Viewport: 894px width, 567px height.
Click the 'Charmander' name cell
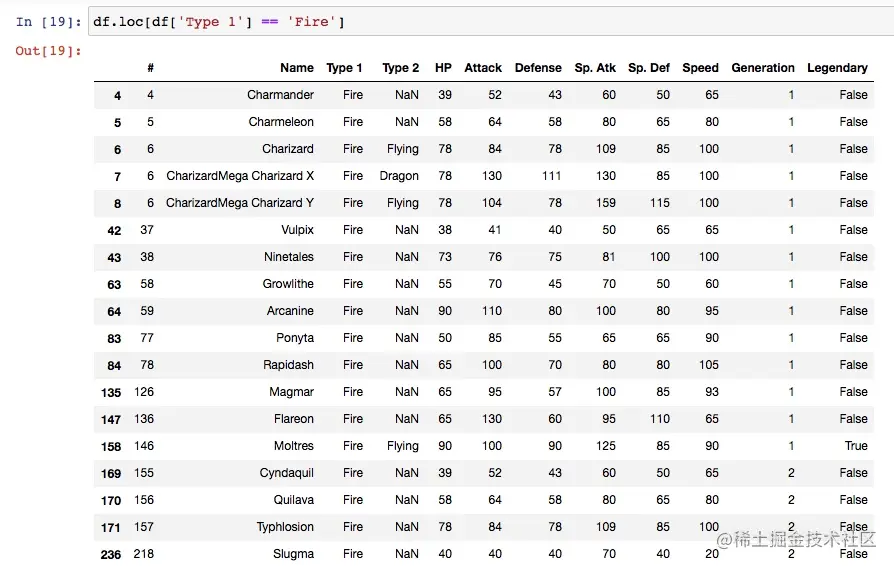point(280,95)
